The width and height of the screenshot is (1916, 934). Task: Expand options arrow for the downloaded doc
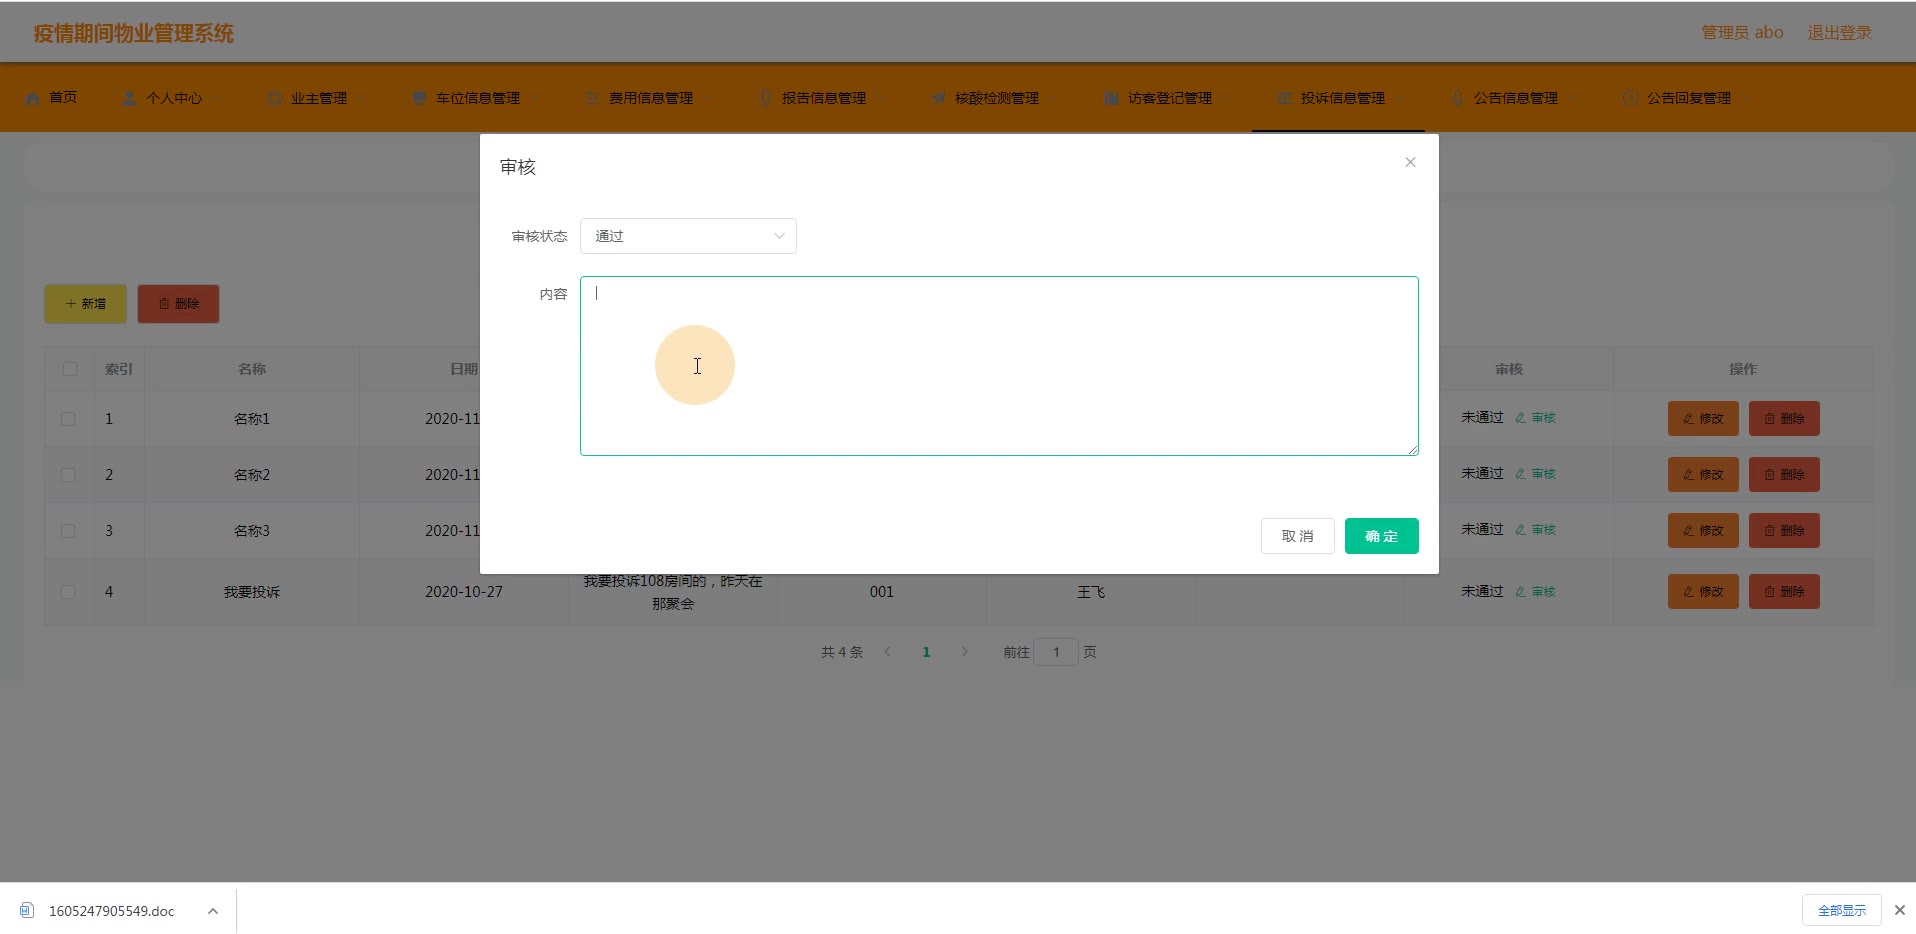(212, 911)
